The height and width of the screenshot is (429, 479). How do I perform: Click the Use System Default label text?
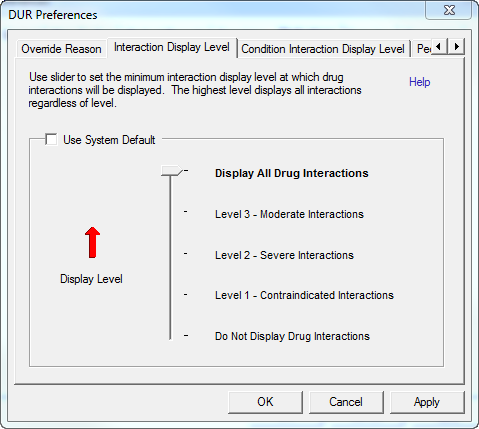click(109, 140)
